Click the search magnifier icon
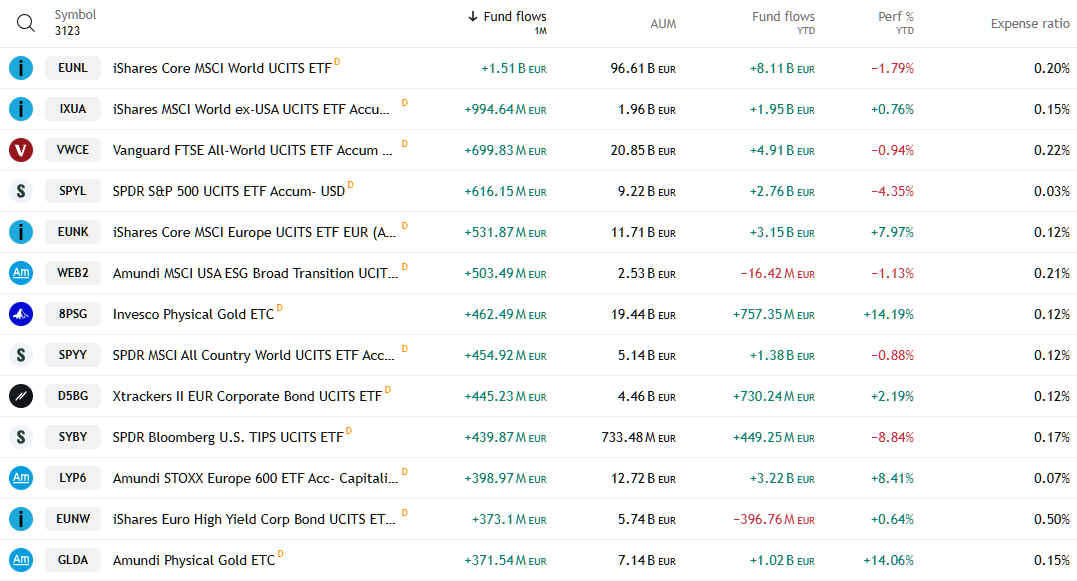The height and width of the screenshot is (581, 1077). click(x=25, y=22)
